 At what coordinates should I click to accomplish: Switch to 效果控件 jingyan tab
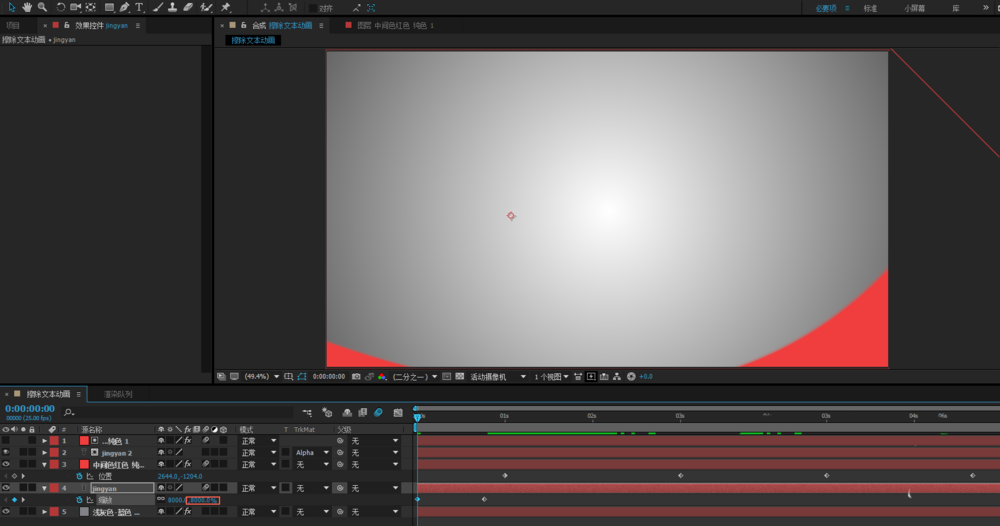coord(101,26)
